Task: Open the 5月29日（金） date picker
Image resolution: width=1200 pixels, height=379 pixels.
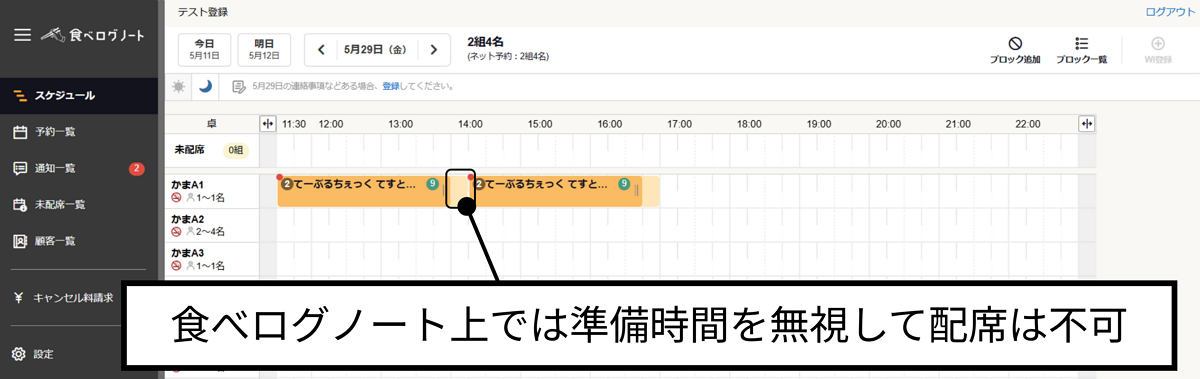Action: 377,49
